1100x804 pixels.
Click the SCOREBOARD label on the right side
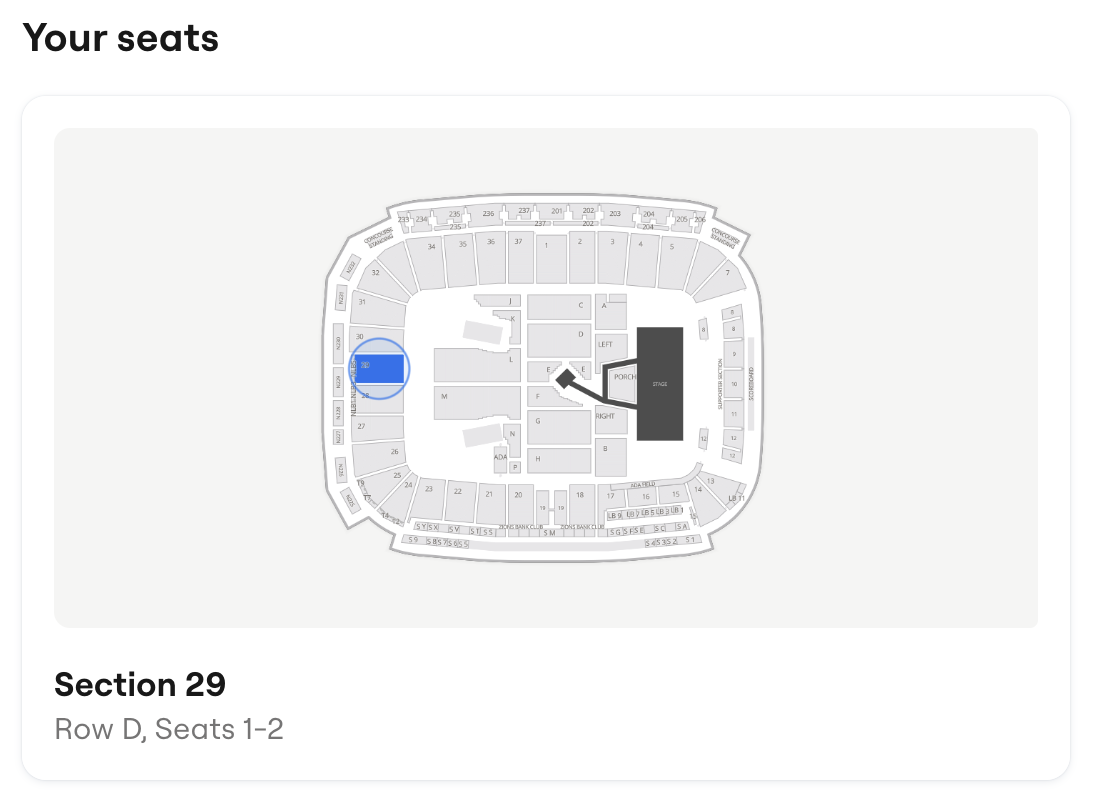pos(751,384)
